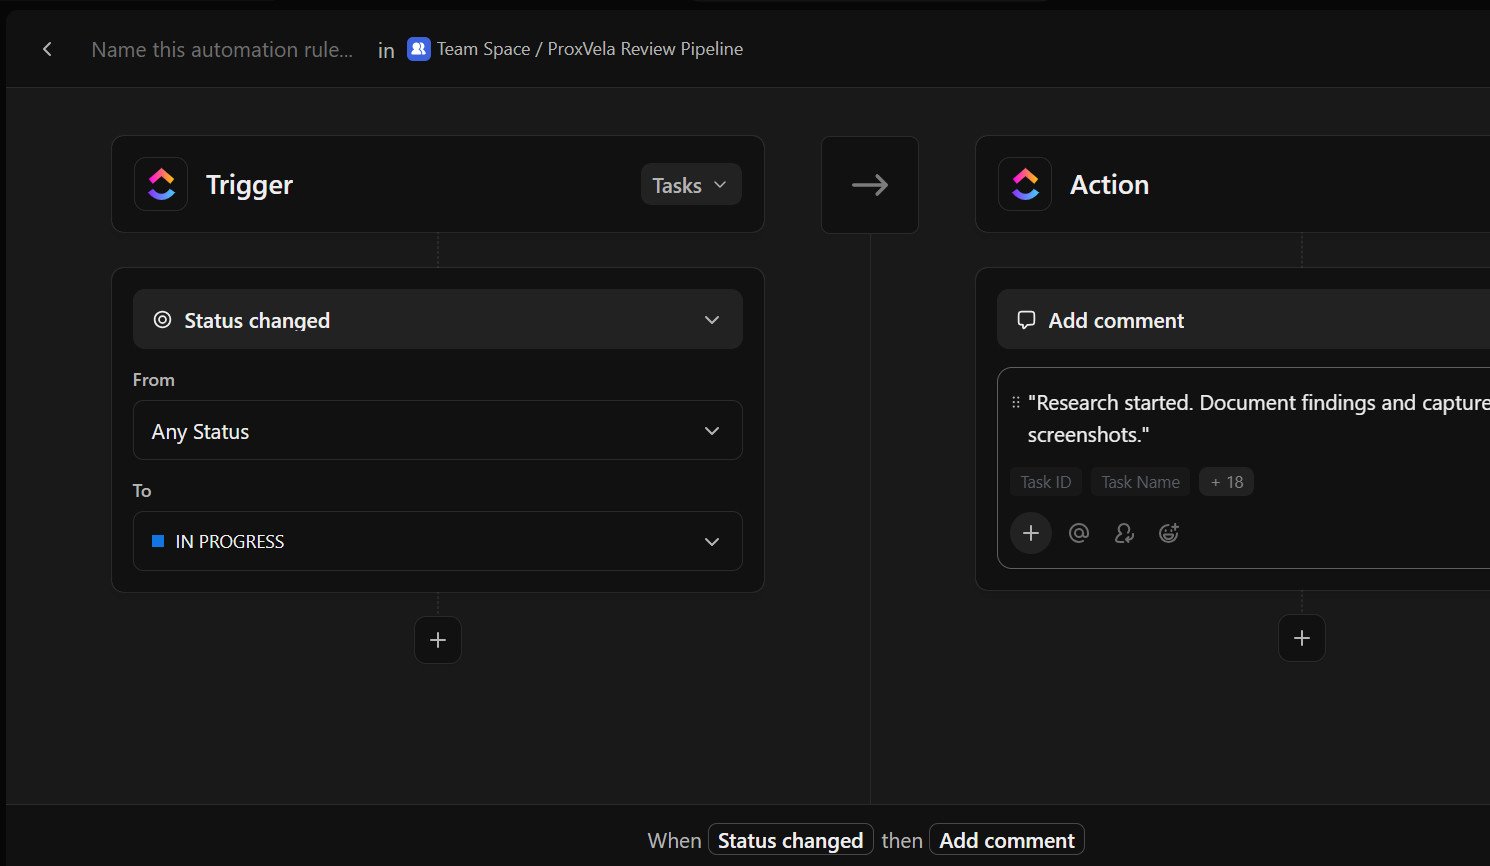Click the "To" label above IN PROGRESS
Screen dimensions: 1490x866
(142, 491)
